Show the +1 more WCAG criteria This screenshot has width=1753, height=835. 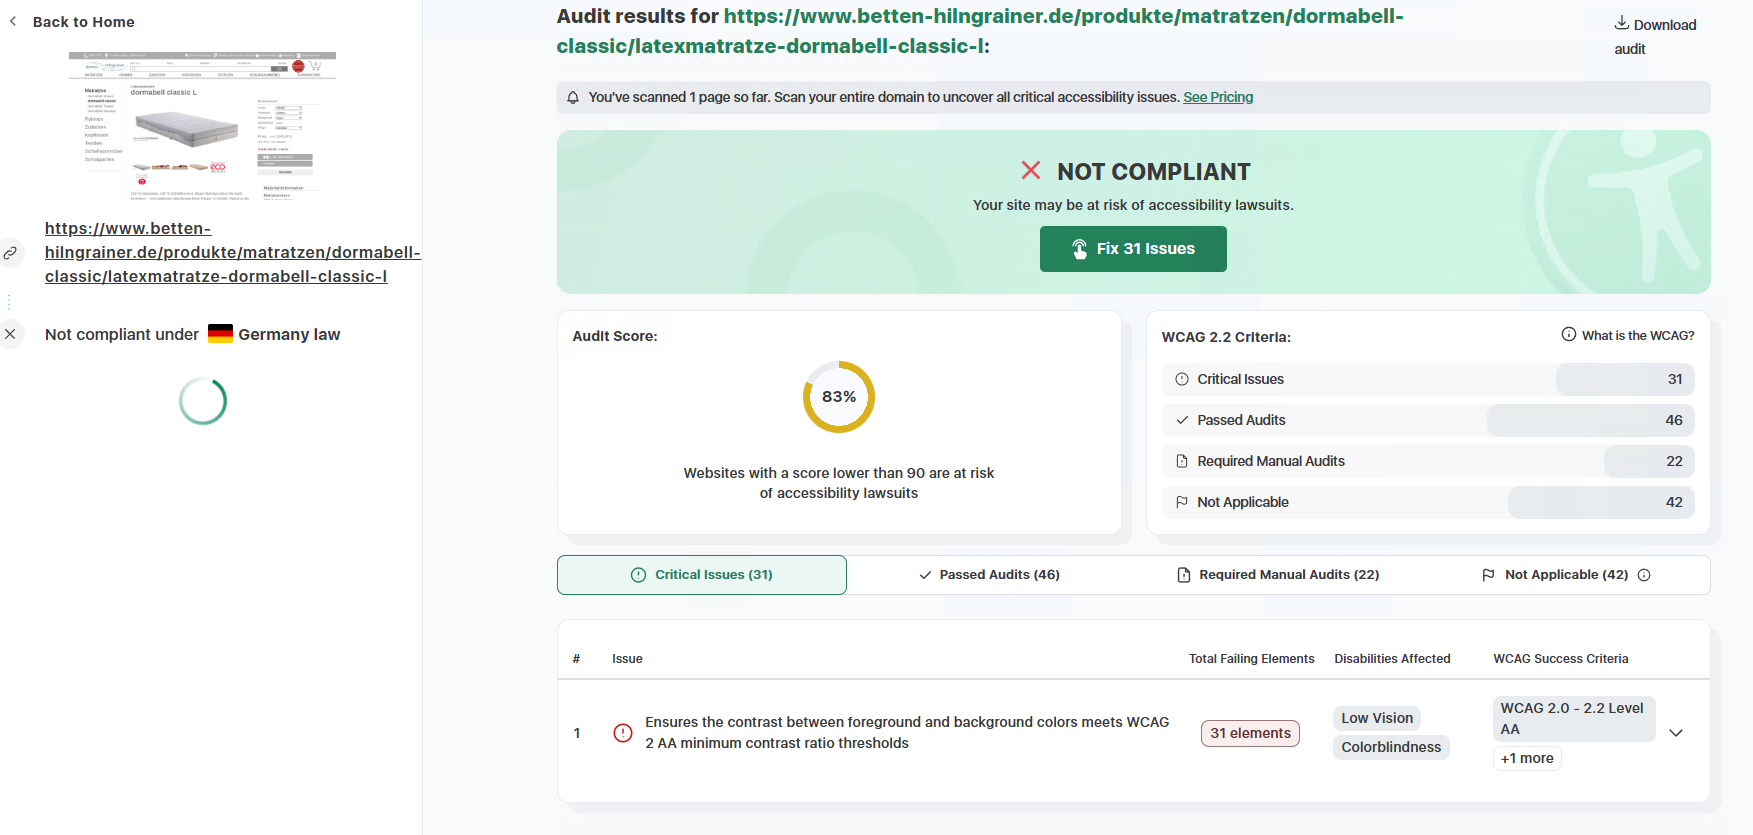coord(1527,758)
